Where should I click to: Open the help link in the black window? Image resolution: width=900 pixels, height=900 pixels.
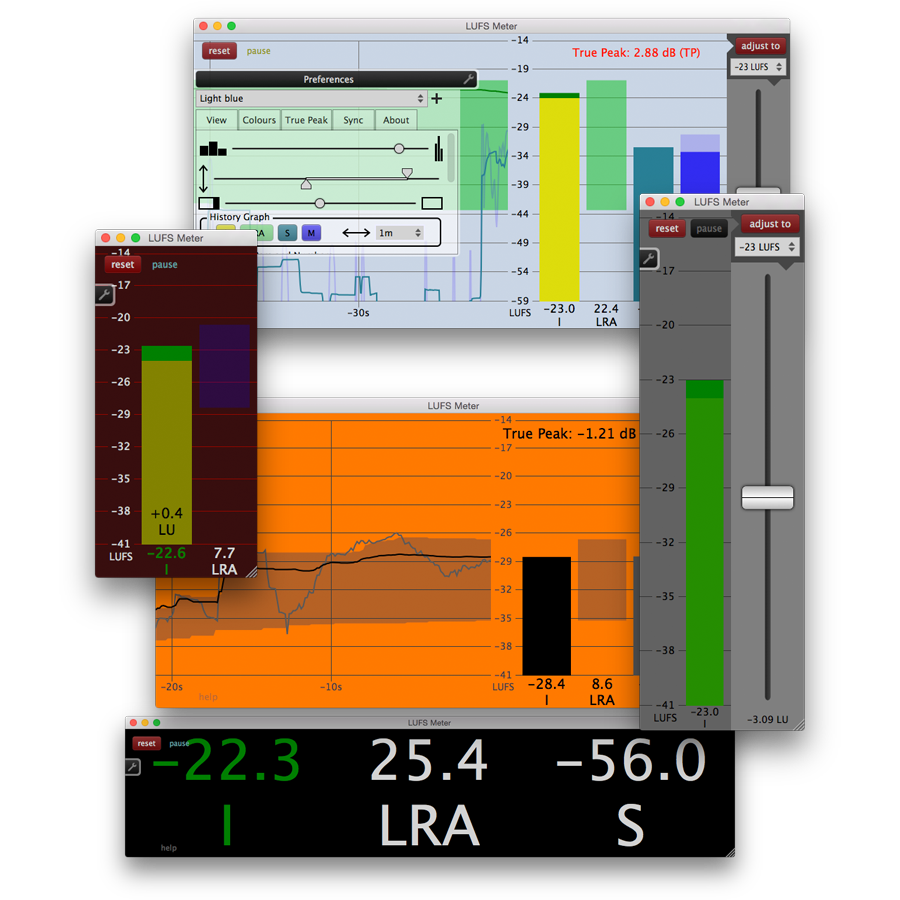169,848
